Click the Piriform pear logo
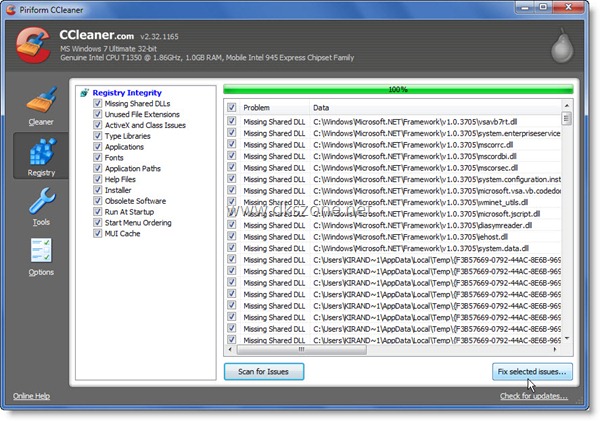Screen dimensions: 600x421 562,46
